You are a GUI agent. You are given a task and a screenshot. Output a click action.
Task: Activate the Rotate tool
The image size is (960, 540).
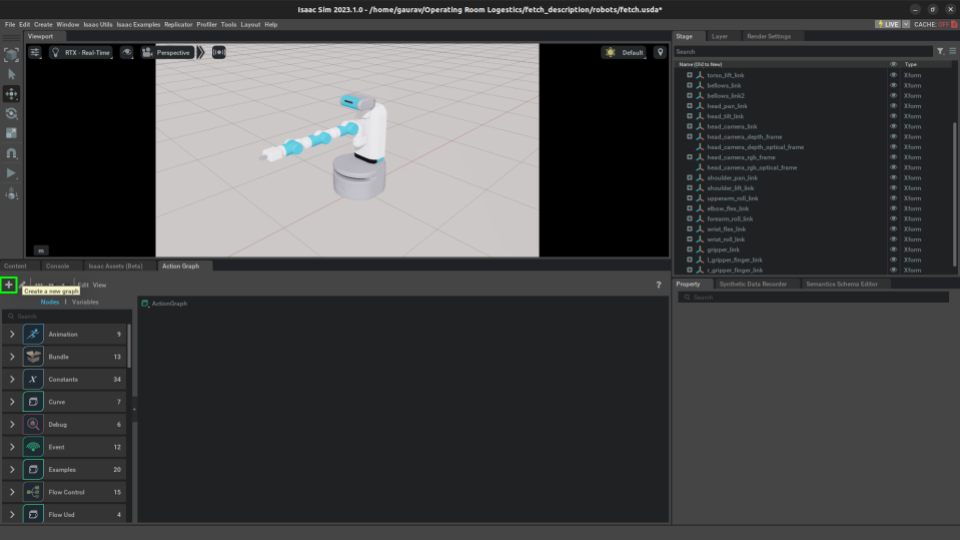click(x=12, y=114)
